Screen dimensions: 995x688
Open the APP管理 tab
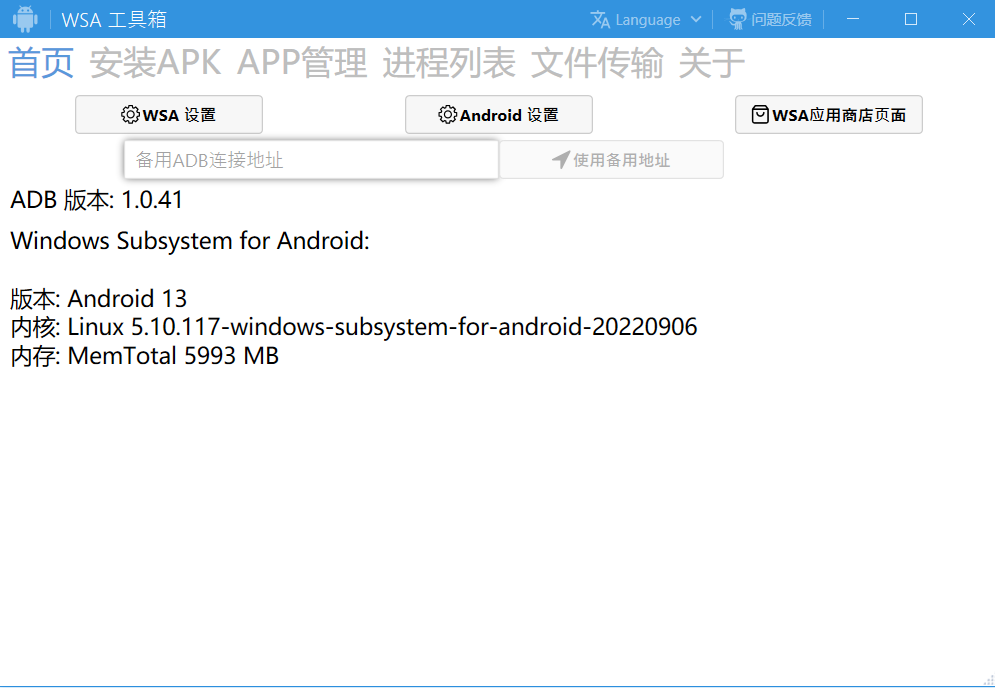(x=302, y=63)
